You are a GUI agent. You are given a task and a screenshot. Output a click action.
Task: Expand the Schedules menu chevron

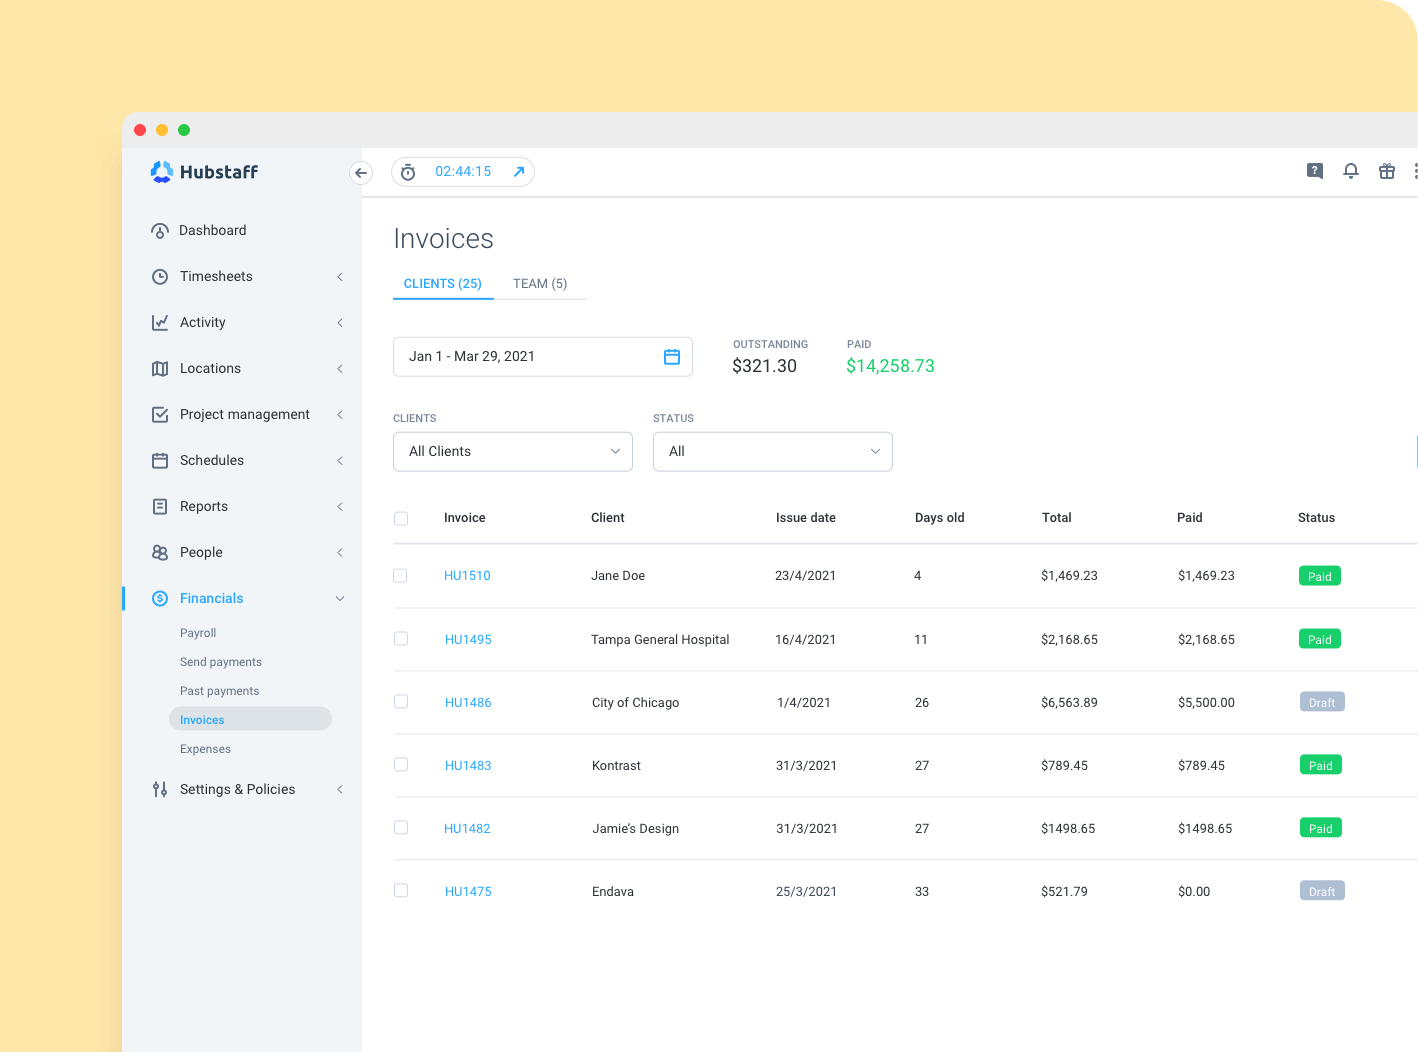tap(340, 461)
